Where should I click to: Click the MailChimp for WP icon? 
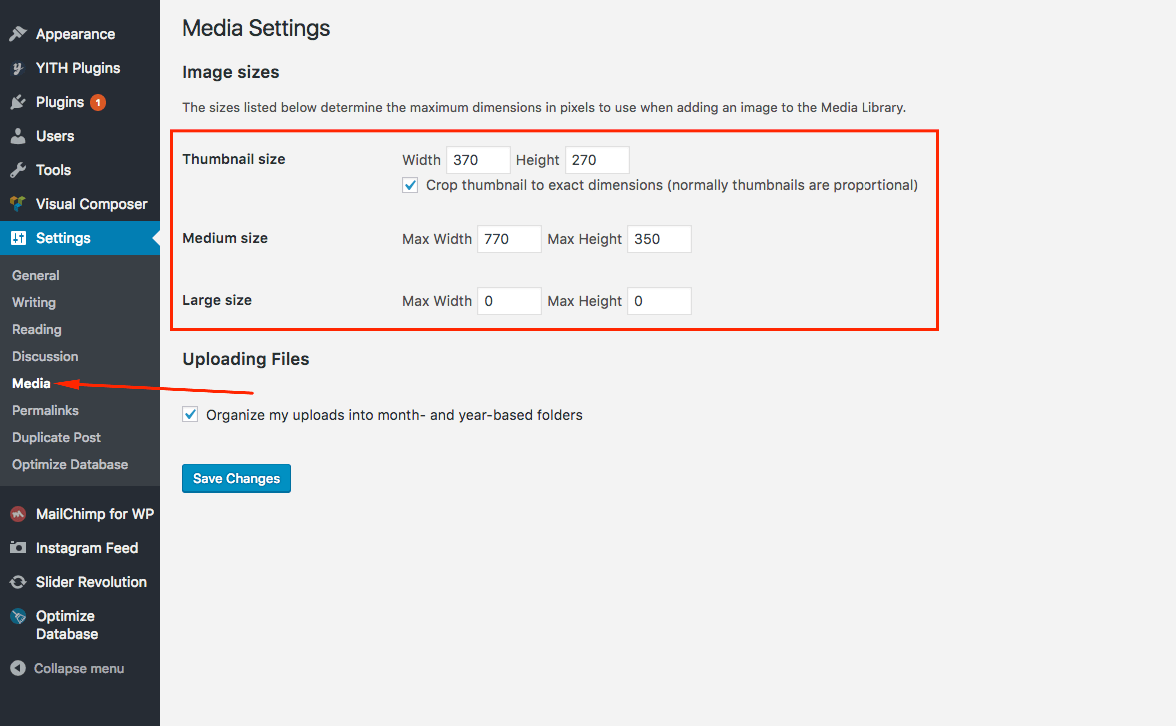tap(18, 514)
